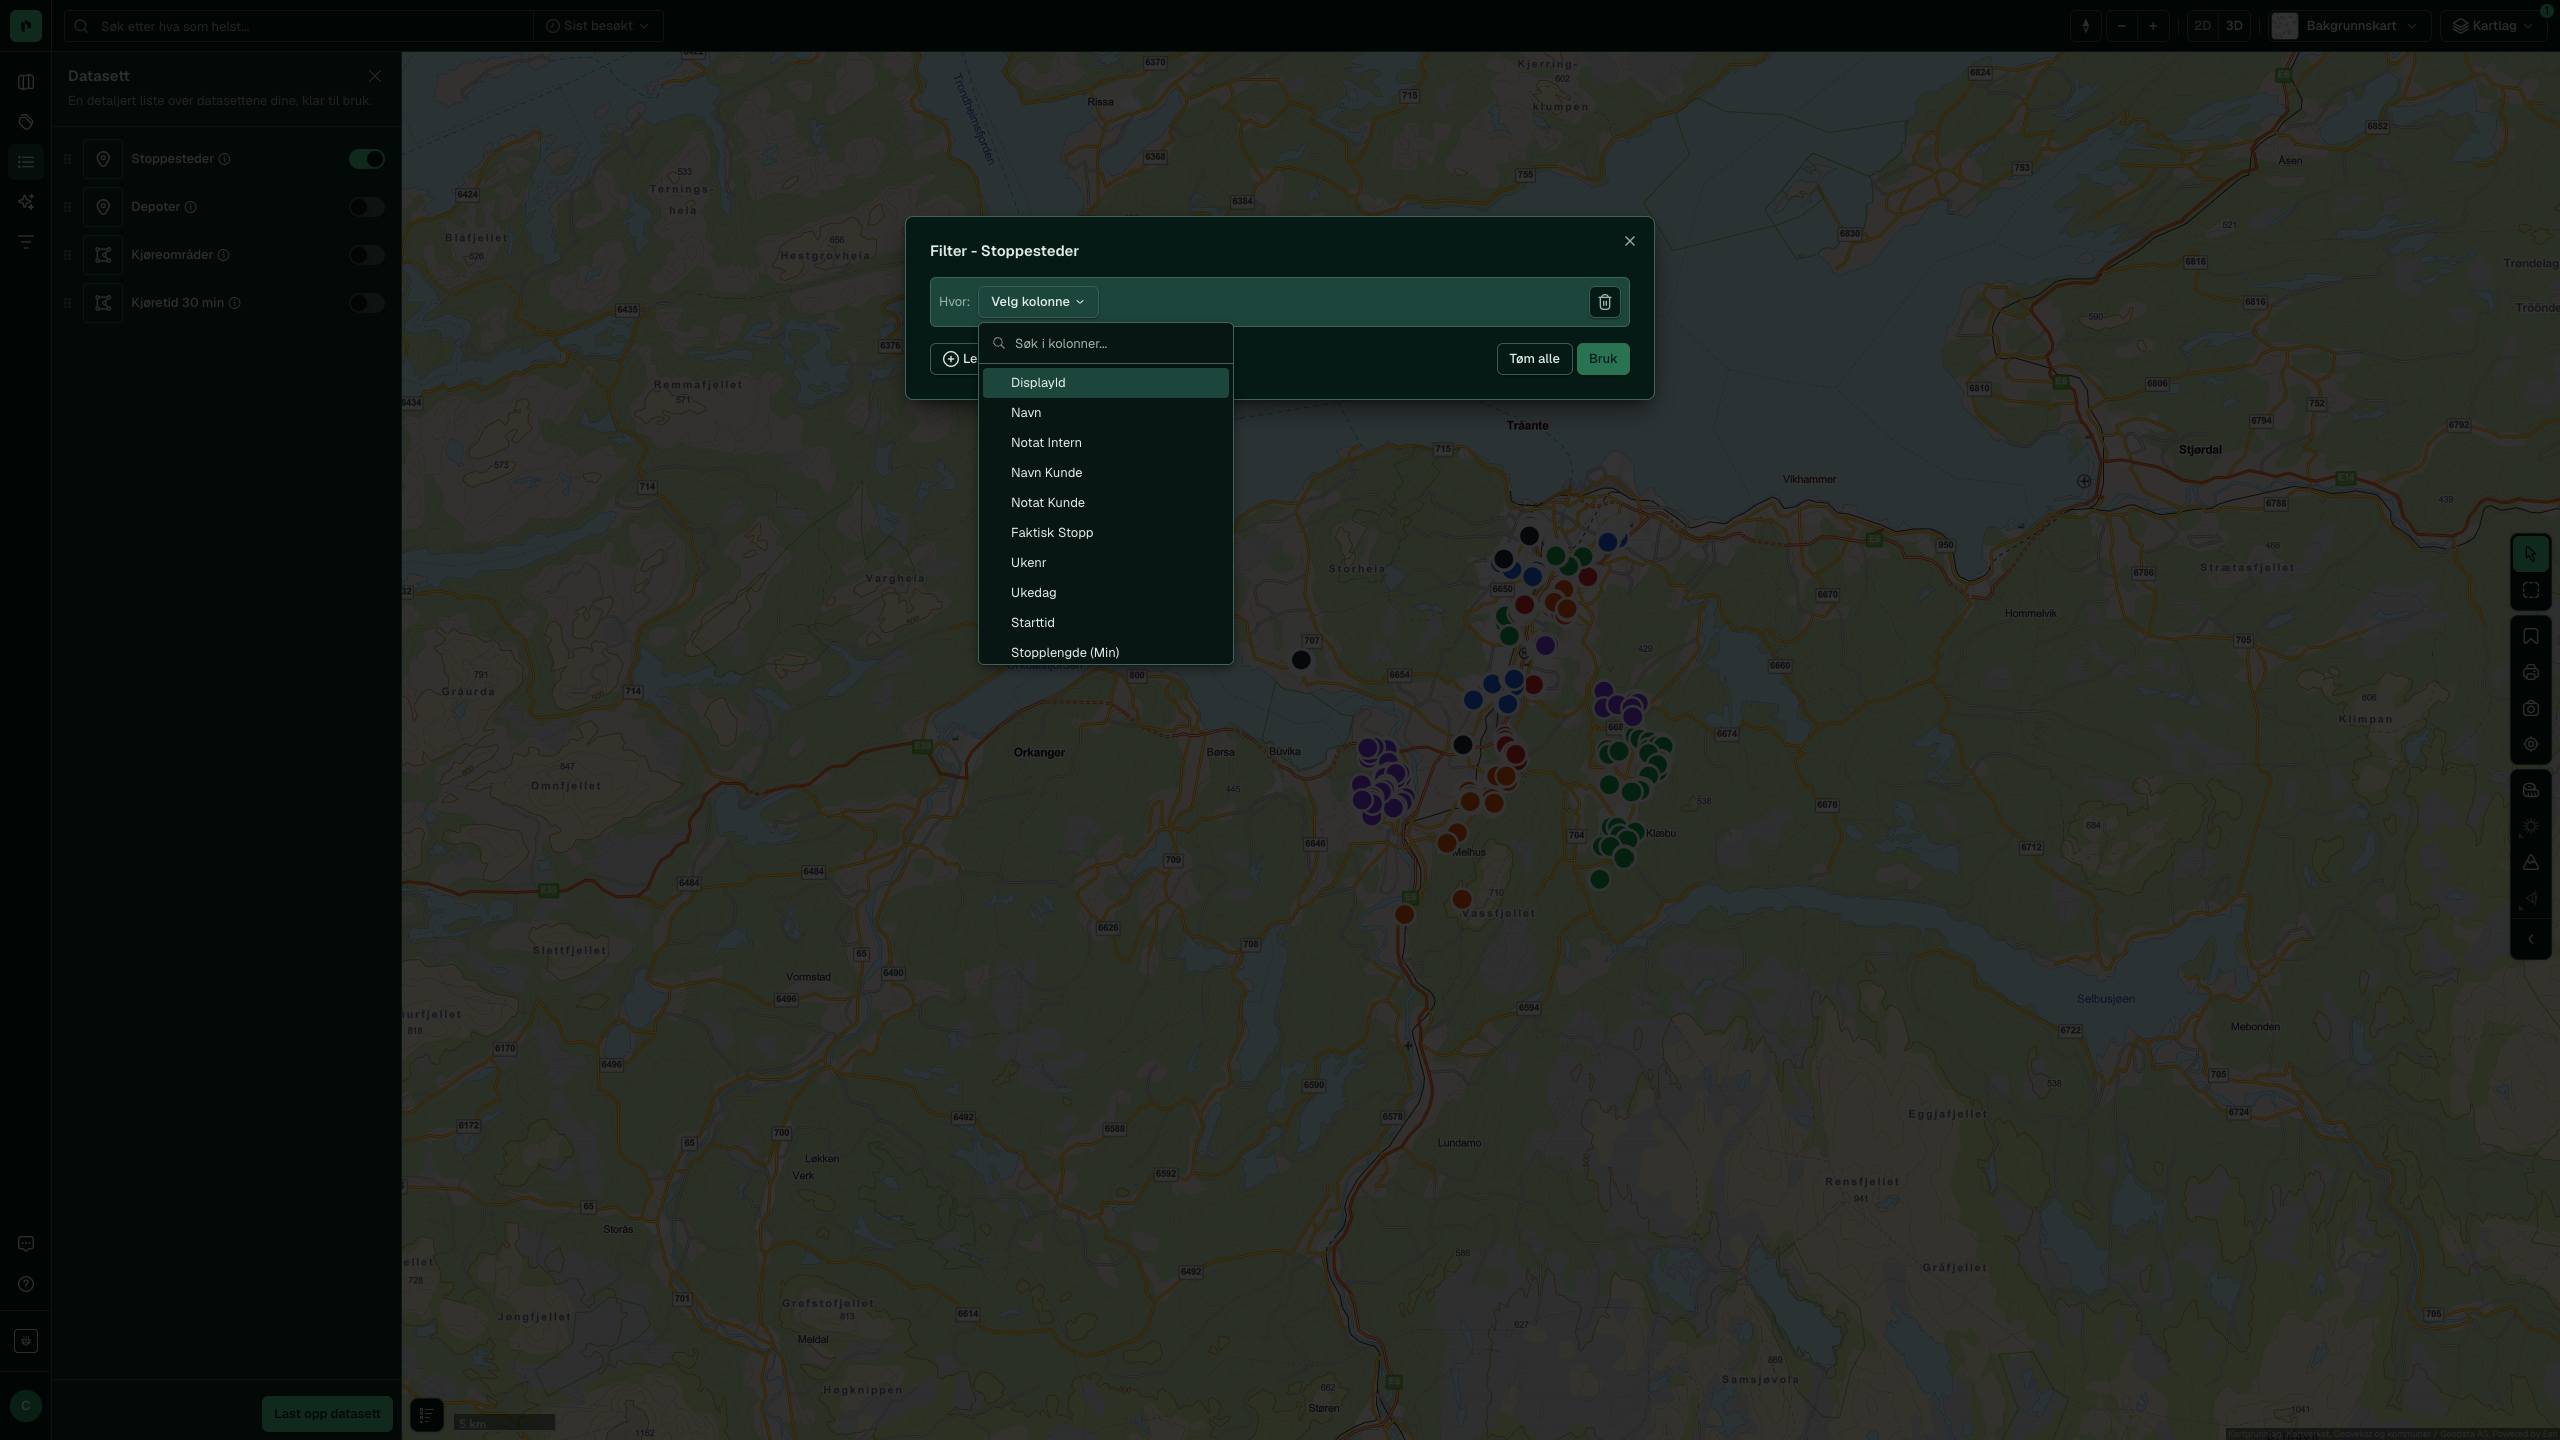The image size is (2560, 1440).
Task: Select Ukenr column entry
Action: (1105, 563)
